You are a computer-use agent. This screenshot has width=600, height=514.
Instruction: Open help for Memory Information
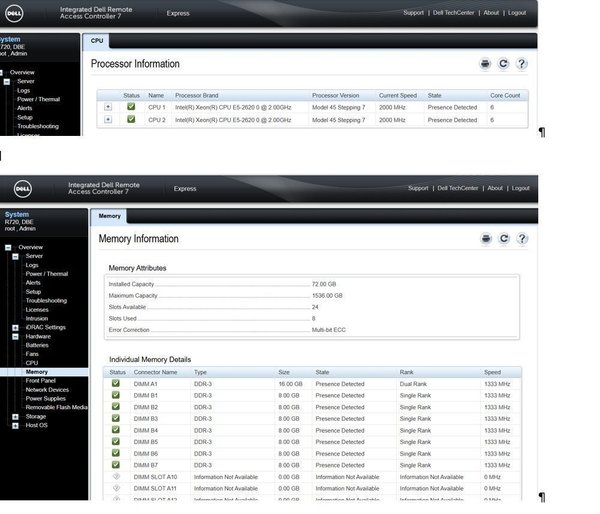[x=522, y=239]
